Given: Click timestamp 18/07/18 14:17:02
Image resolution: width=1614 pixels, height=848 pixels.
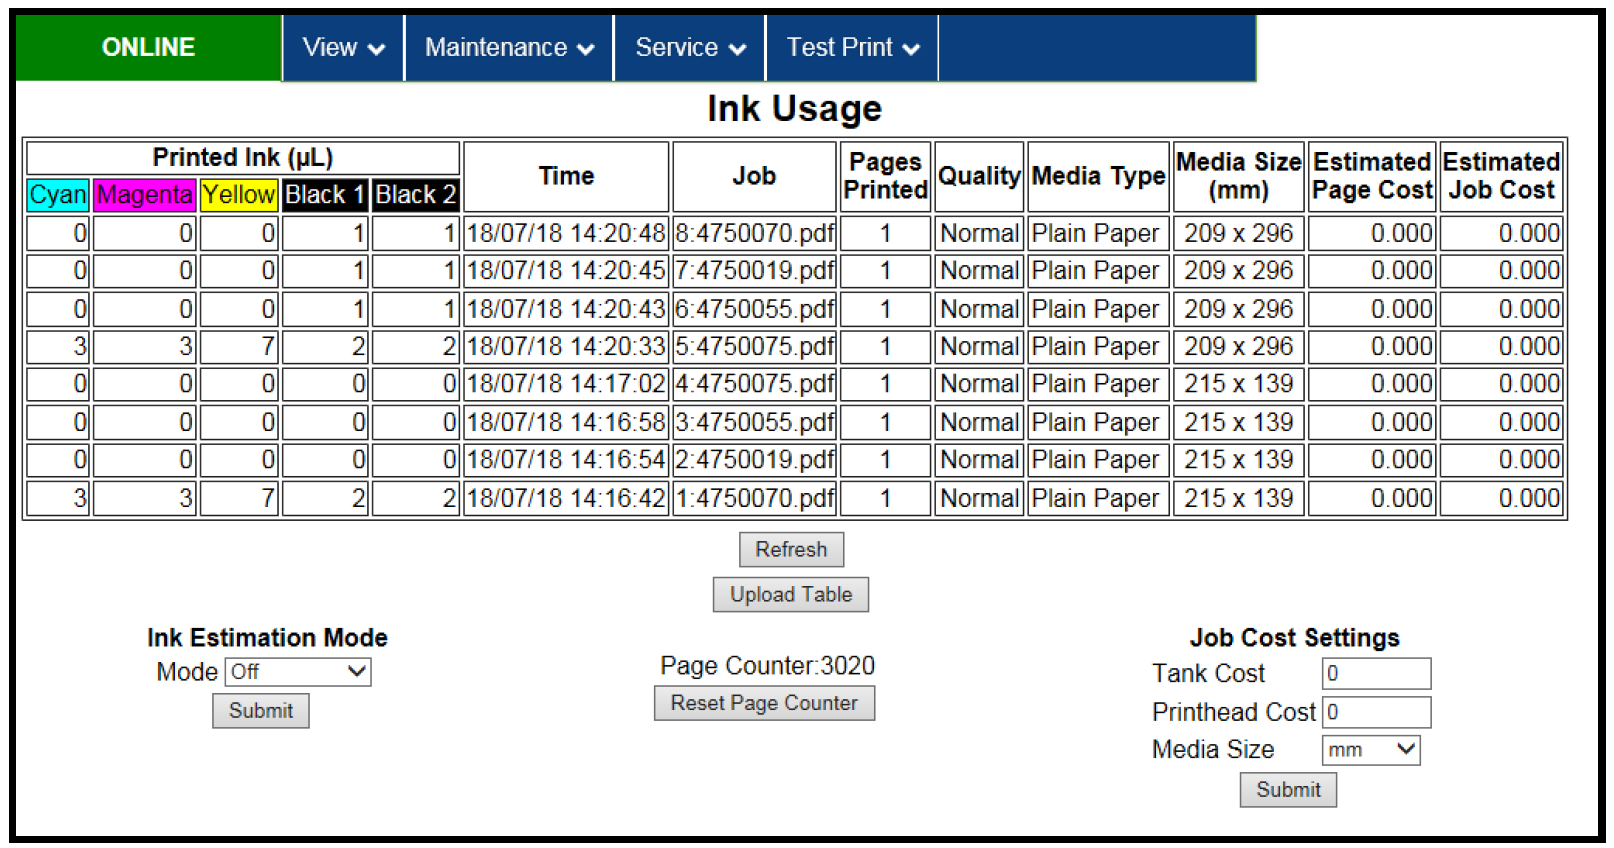Looking at the screenshot, I should 566,384.
